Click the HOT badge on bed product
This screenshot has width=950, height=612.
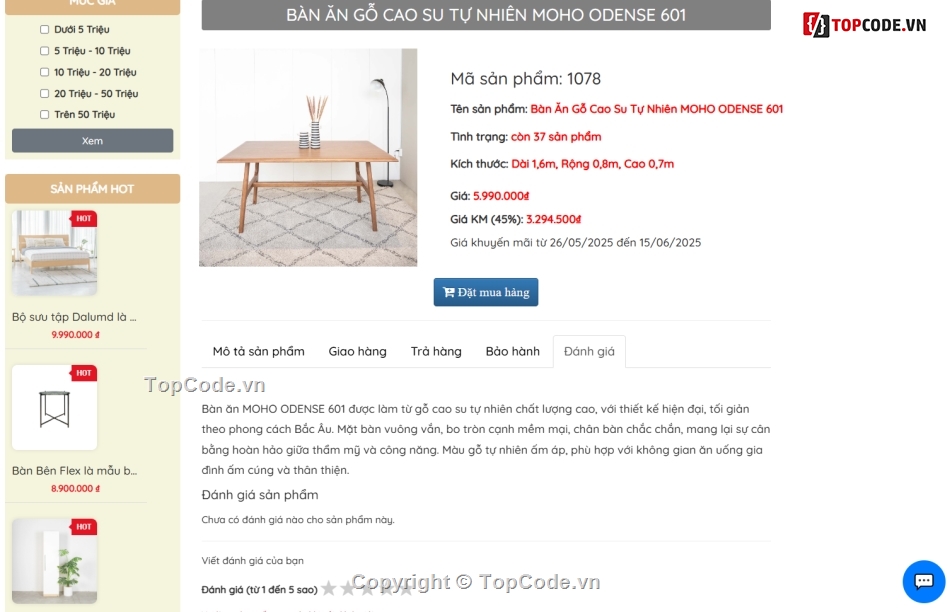tap(84, 218)
